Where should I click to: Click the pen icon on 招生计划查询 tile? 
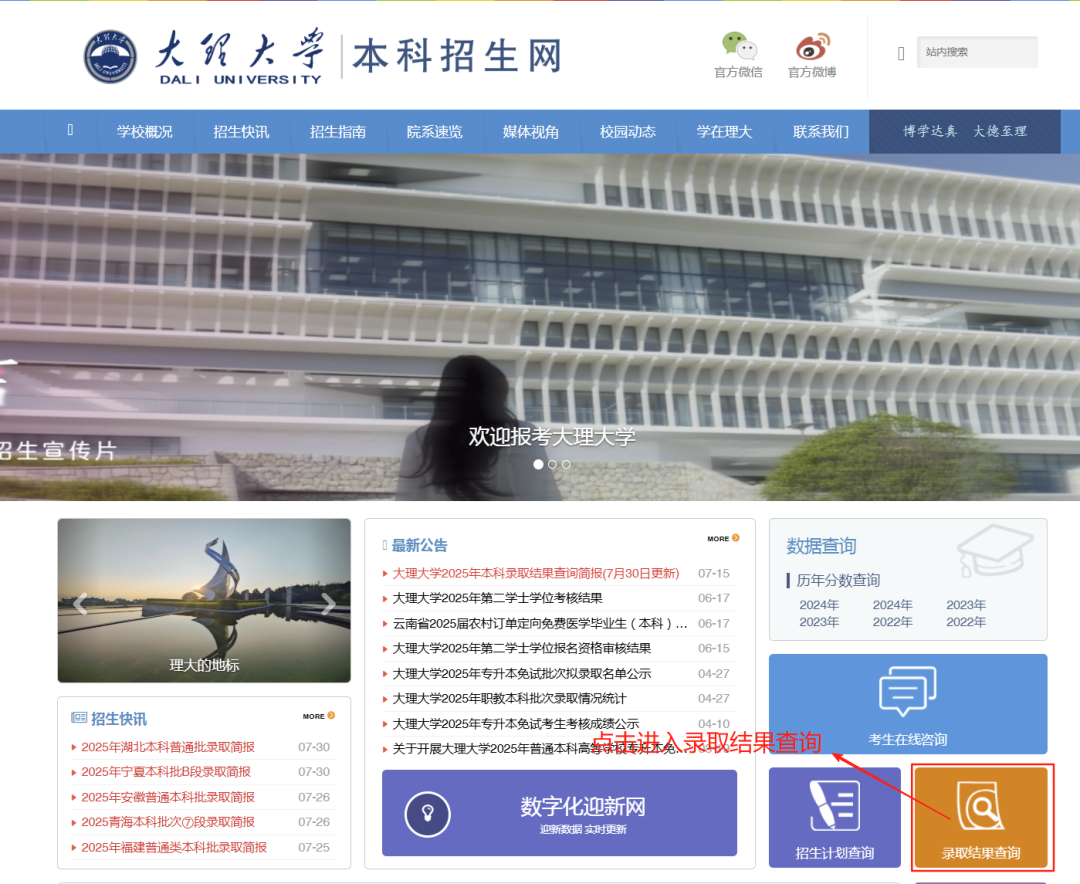(833, 803)
